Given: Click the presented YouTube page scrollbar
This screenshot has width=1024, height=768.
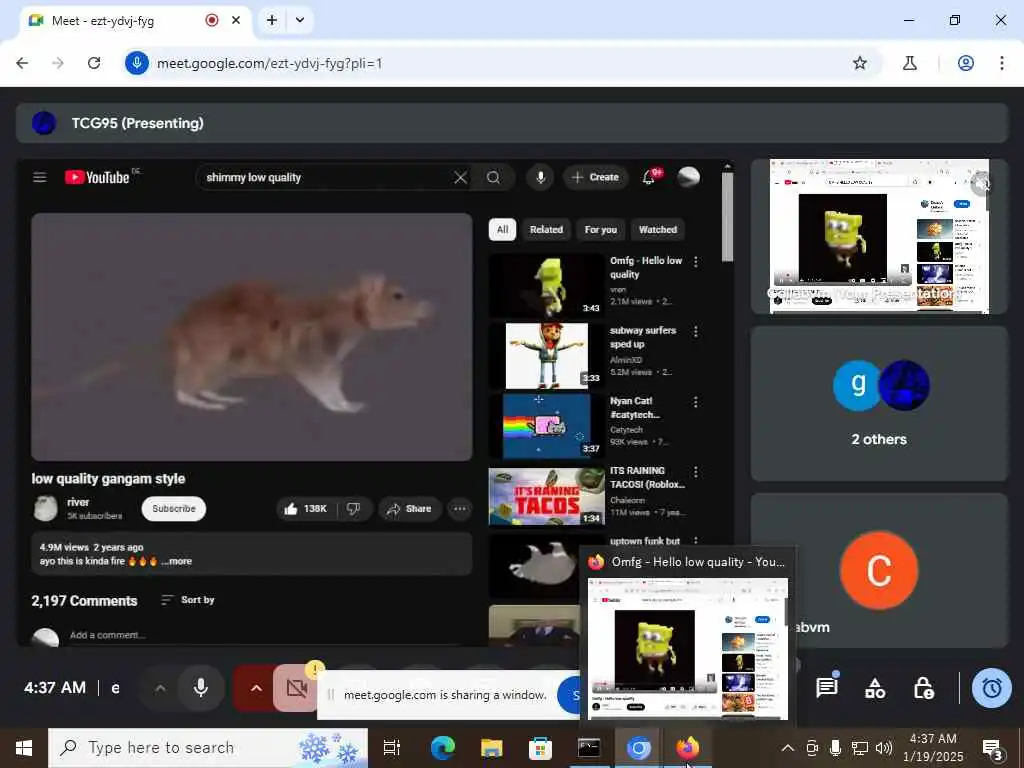Looking at the screenshot, I should tap(728, 216).
